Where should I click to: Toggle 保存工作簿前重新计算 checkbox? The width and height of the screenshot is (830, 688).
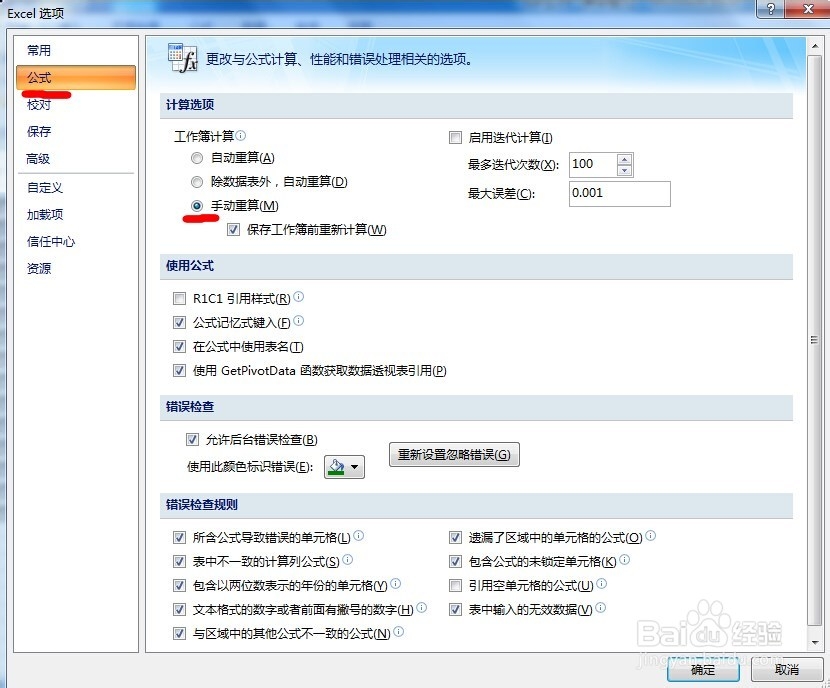233,230
